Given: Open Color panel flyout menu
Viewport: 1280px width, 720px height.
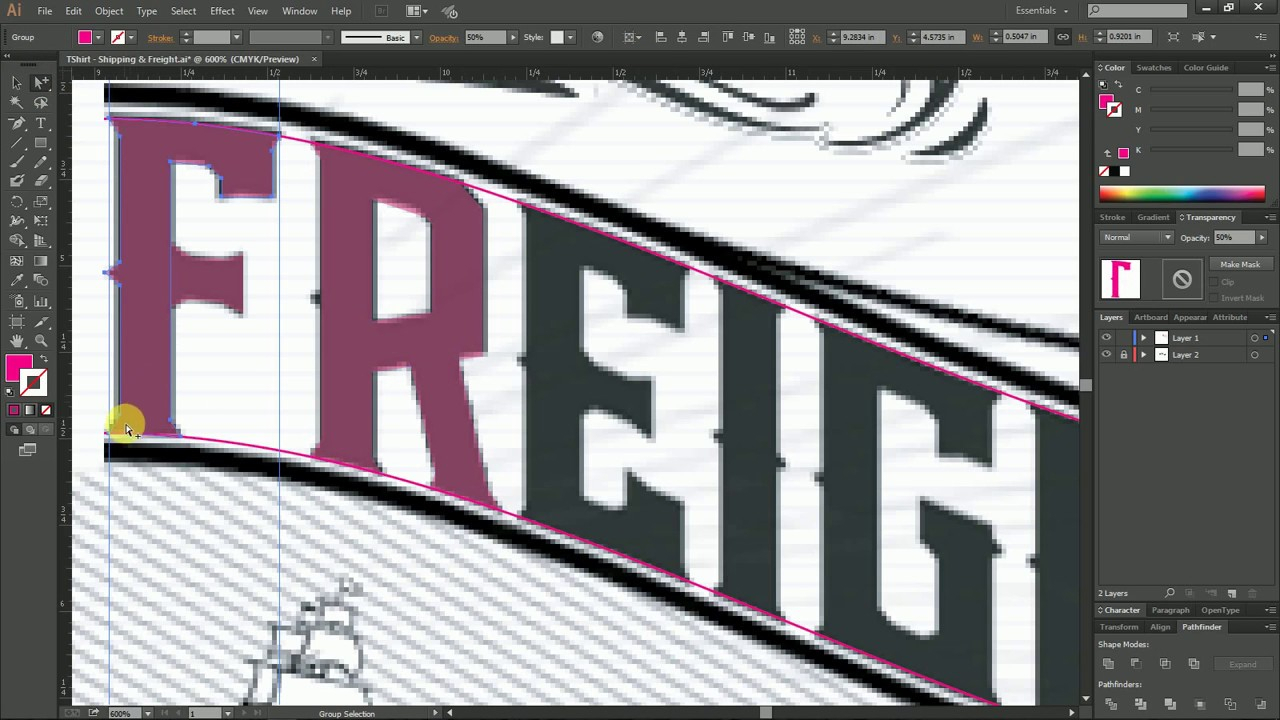Looking at the screenshot, I should coord(1270,68).
